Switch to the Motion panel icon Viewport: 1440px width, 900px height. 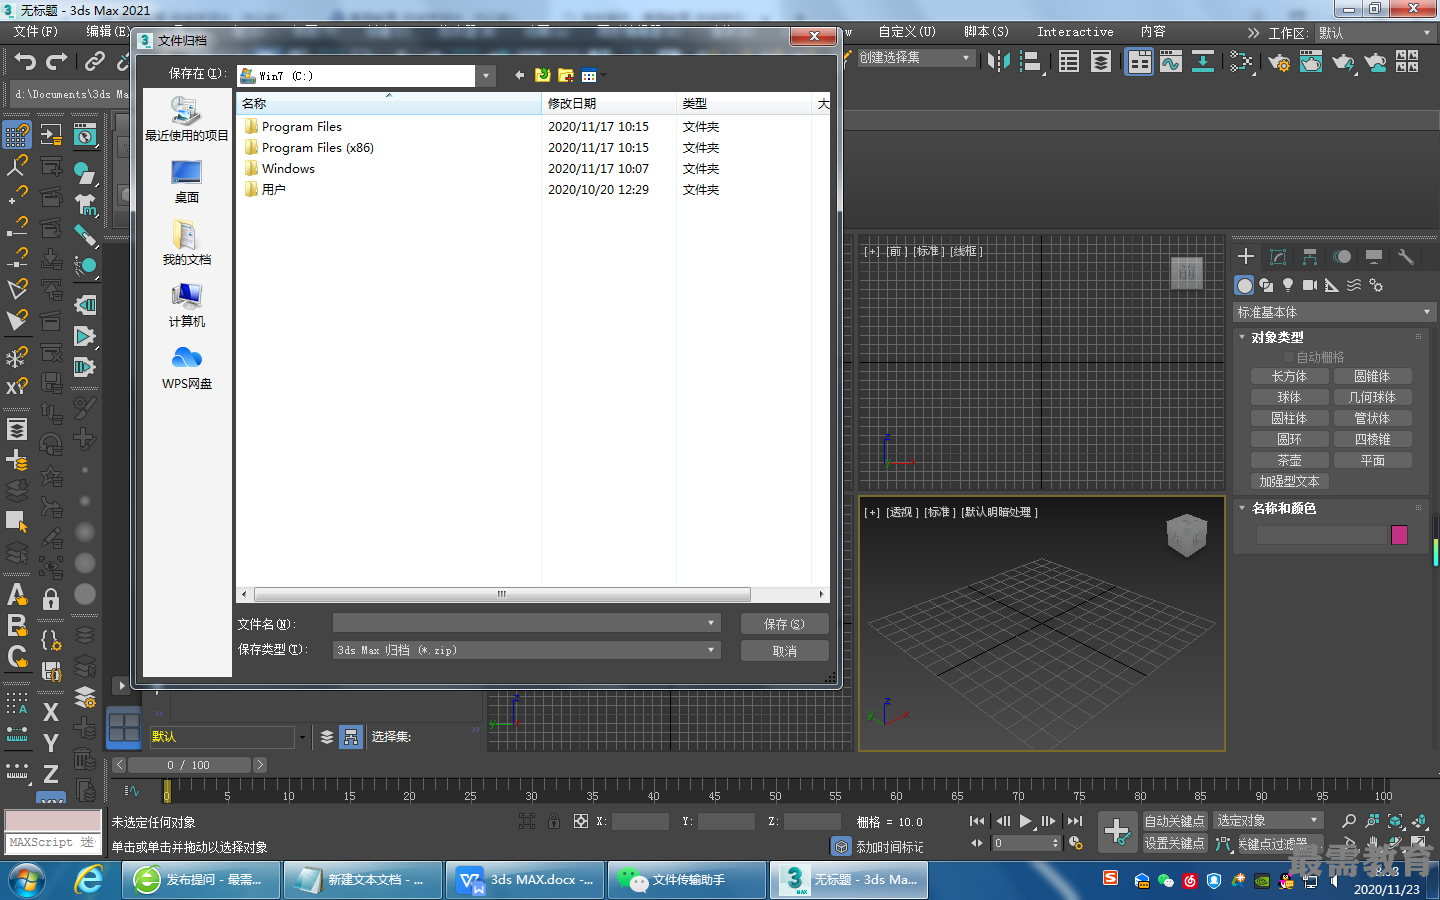click(x=1342, y=257)
